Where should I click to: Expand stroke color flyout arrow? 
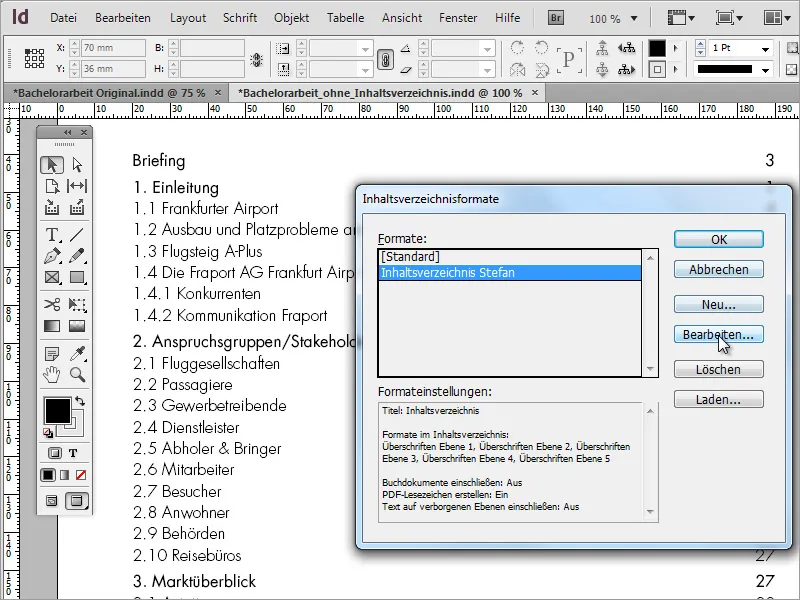click(x=676, y=69)
